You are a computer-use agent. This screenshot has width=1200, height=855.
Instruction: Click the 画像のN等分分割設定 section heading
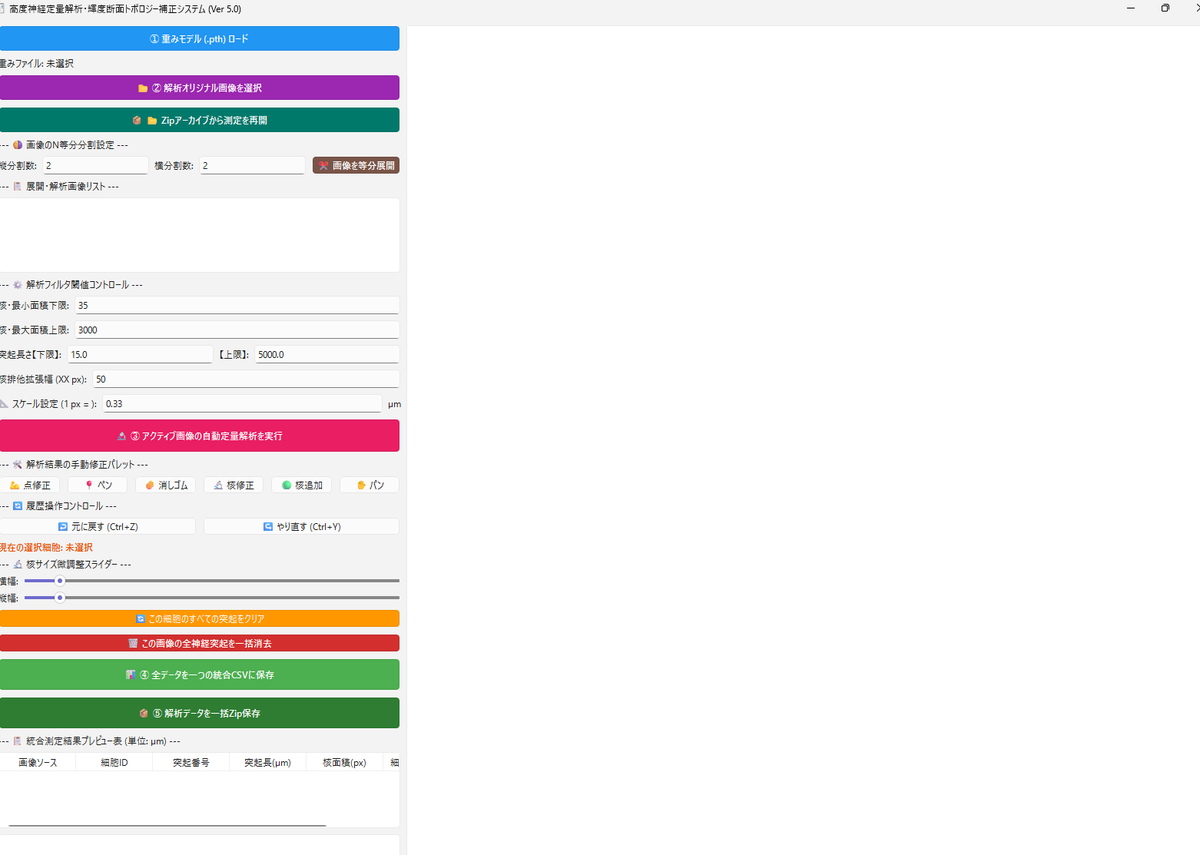coord(64,145)
